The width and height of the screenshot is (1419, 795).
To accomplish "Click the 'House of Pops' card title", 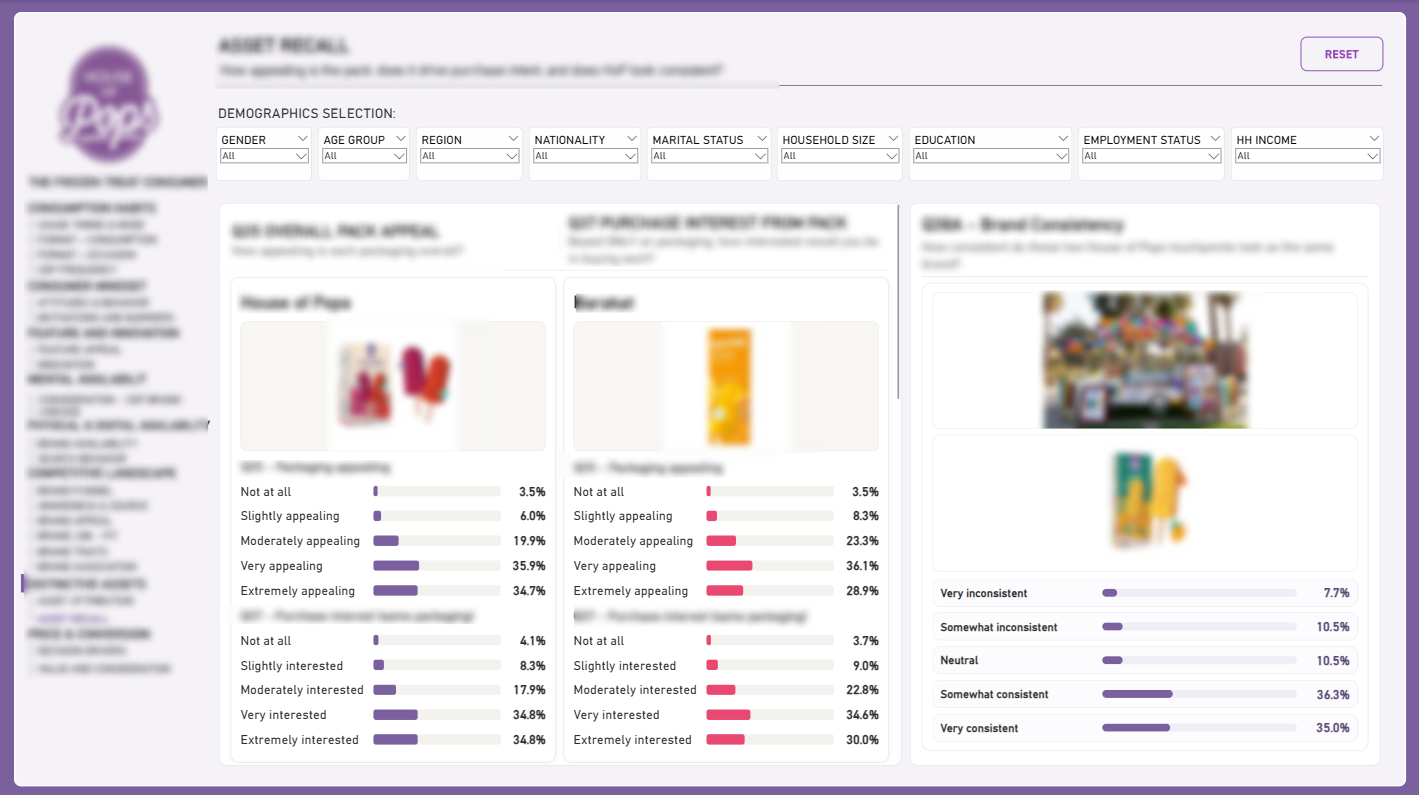I will (x=296, y=303).
